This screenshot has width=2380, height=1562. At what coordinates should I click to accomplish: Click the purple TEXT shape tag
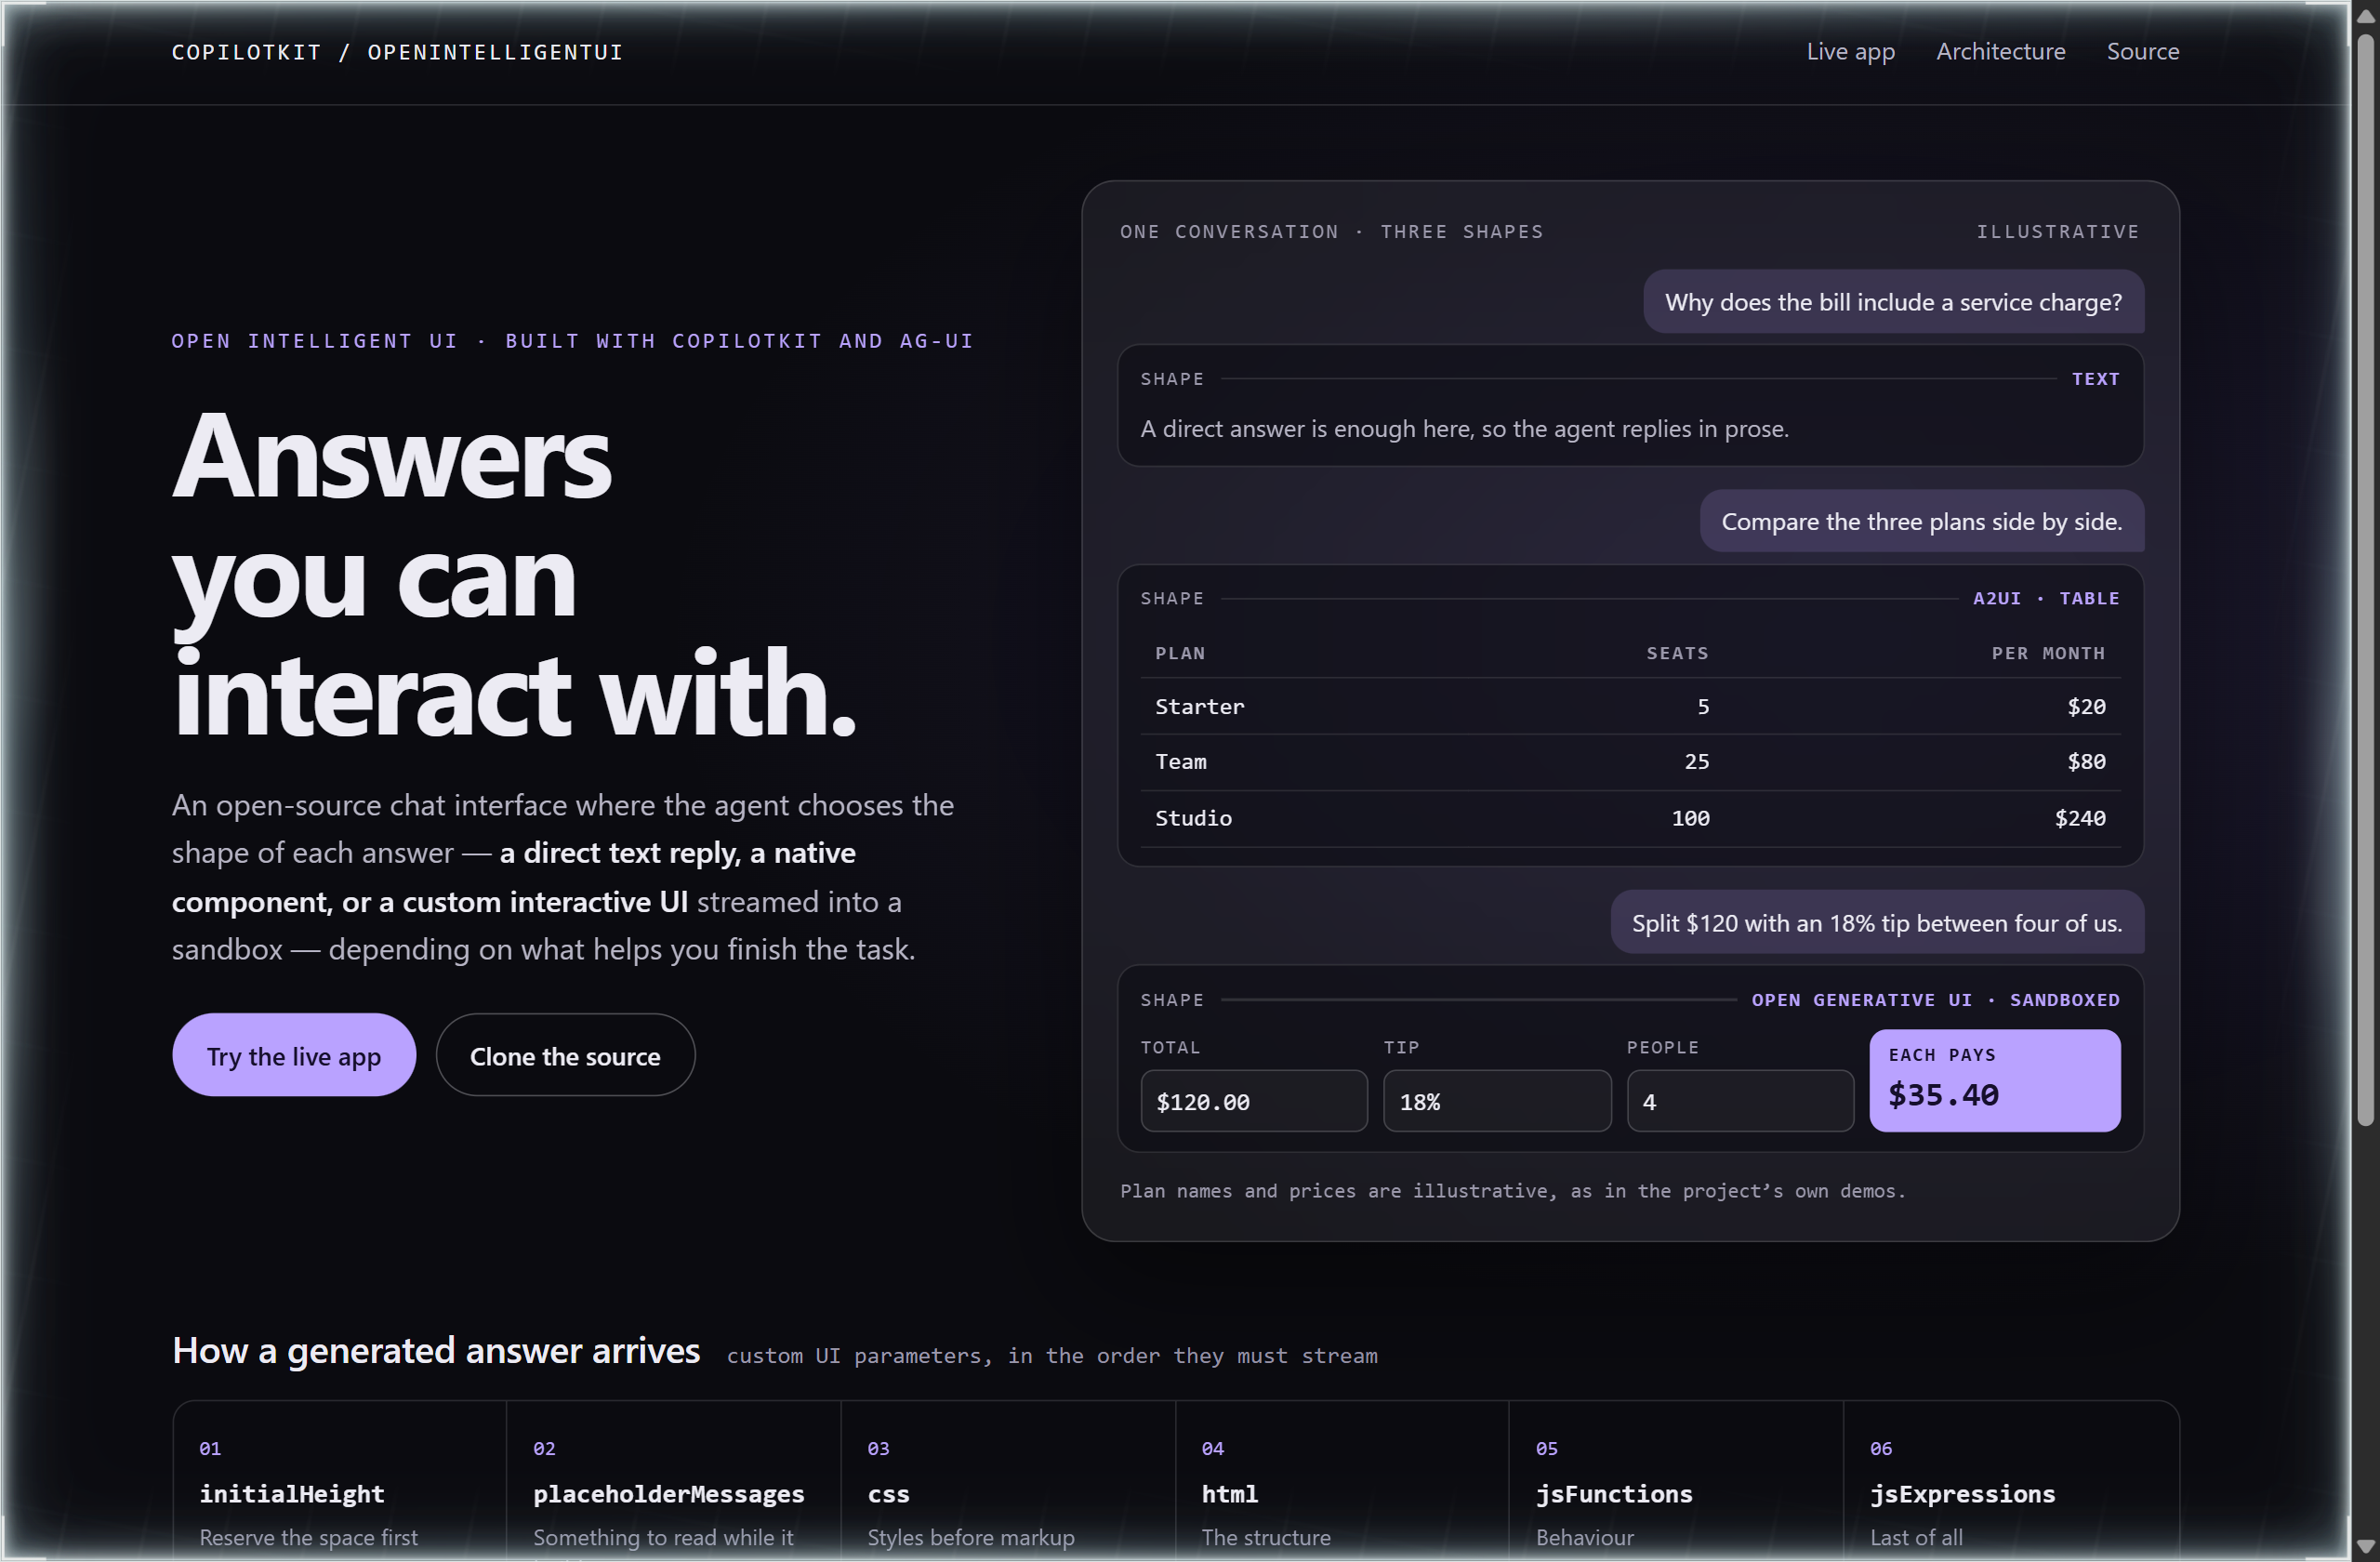tap(2095, 378)
